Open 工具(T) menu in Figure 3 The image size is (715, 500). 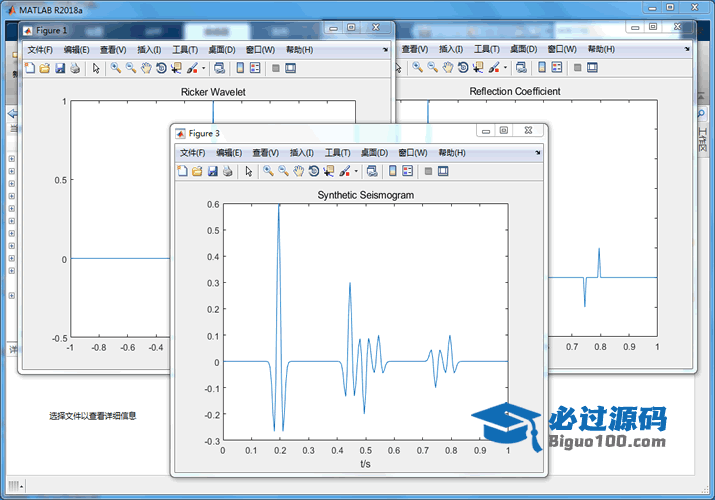point(337,153)
